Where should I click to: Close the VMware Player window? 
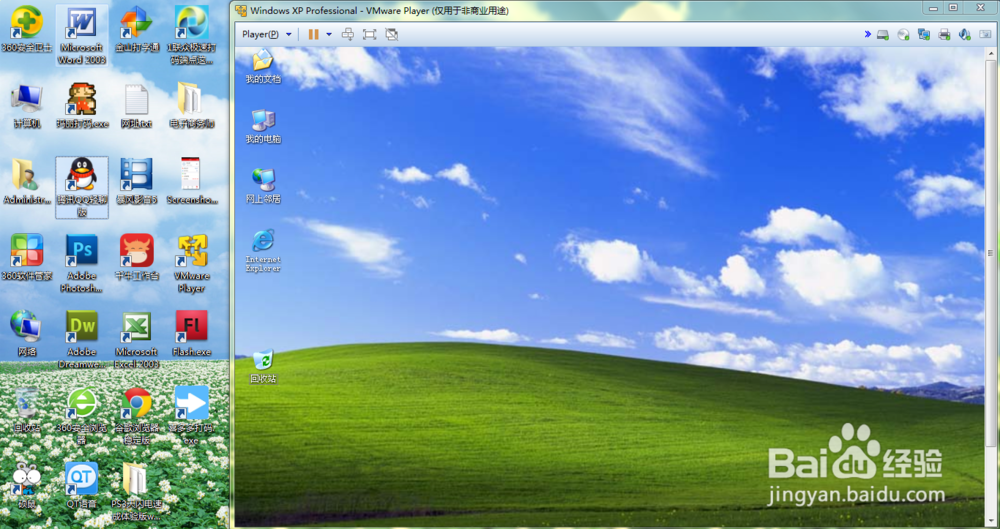pyautogui.click(x=980, y=8)
